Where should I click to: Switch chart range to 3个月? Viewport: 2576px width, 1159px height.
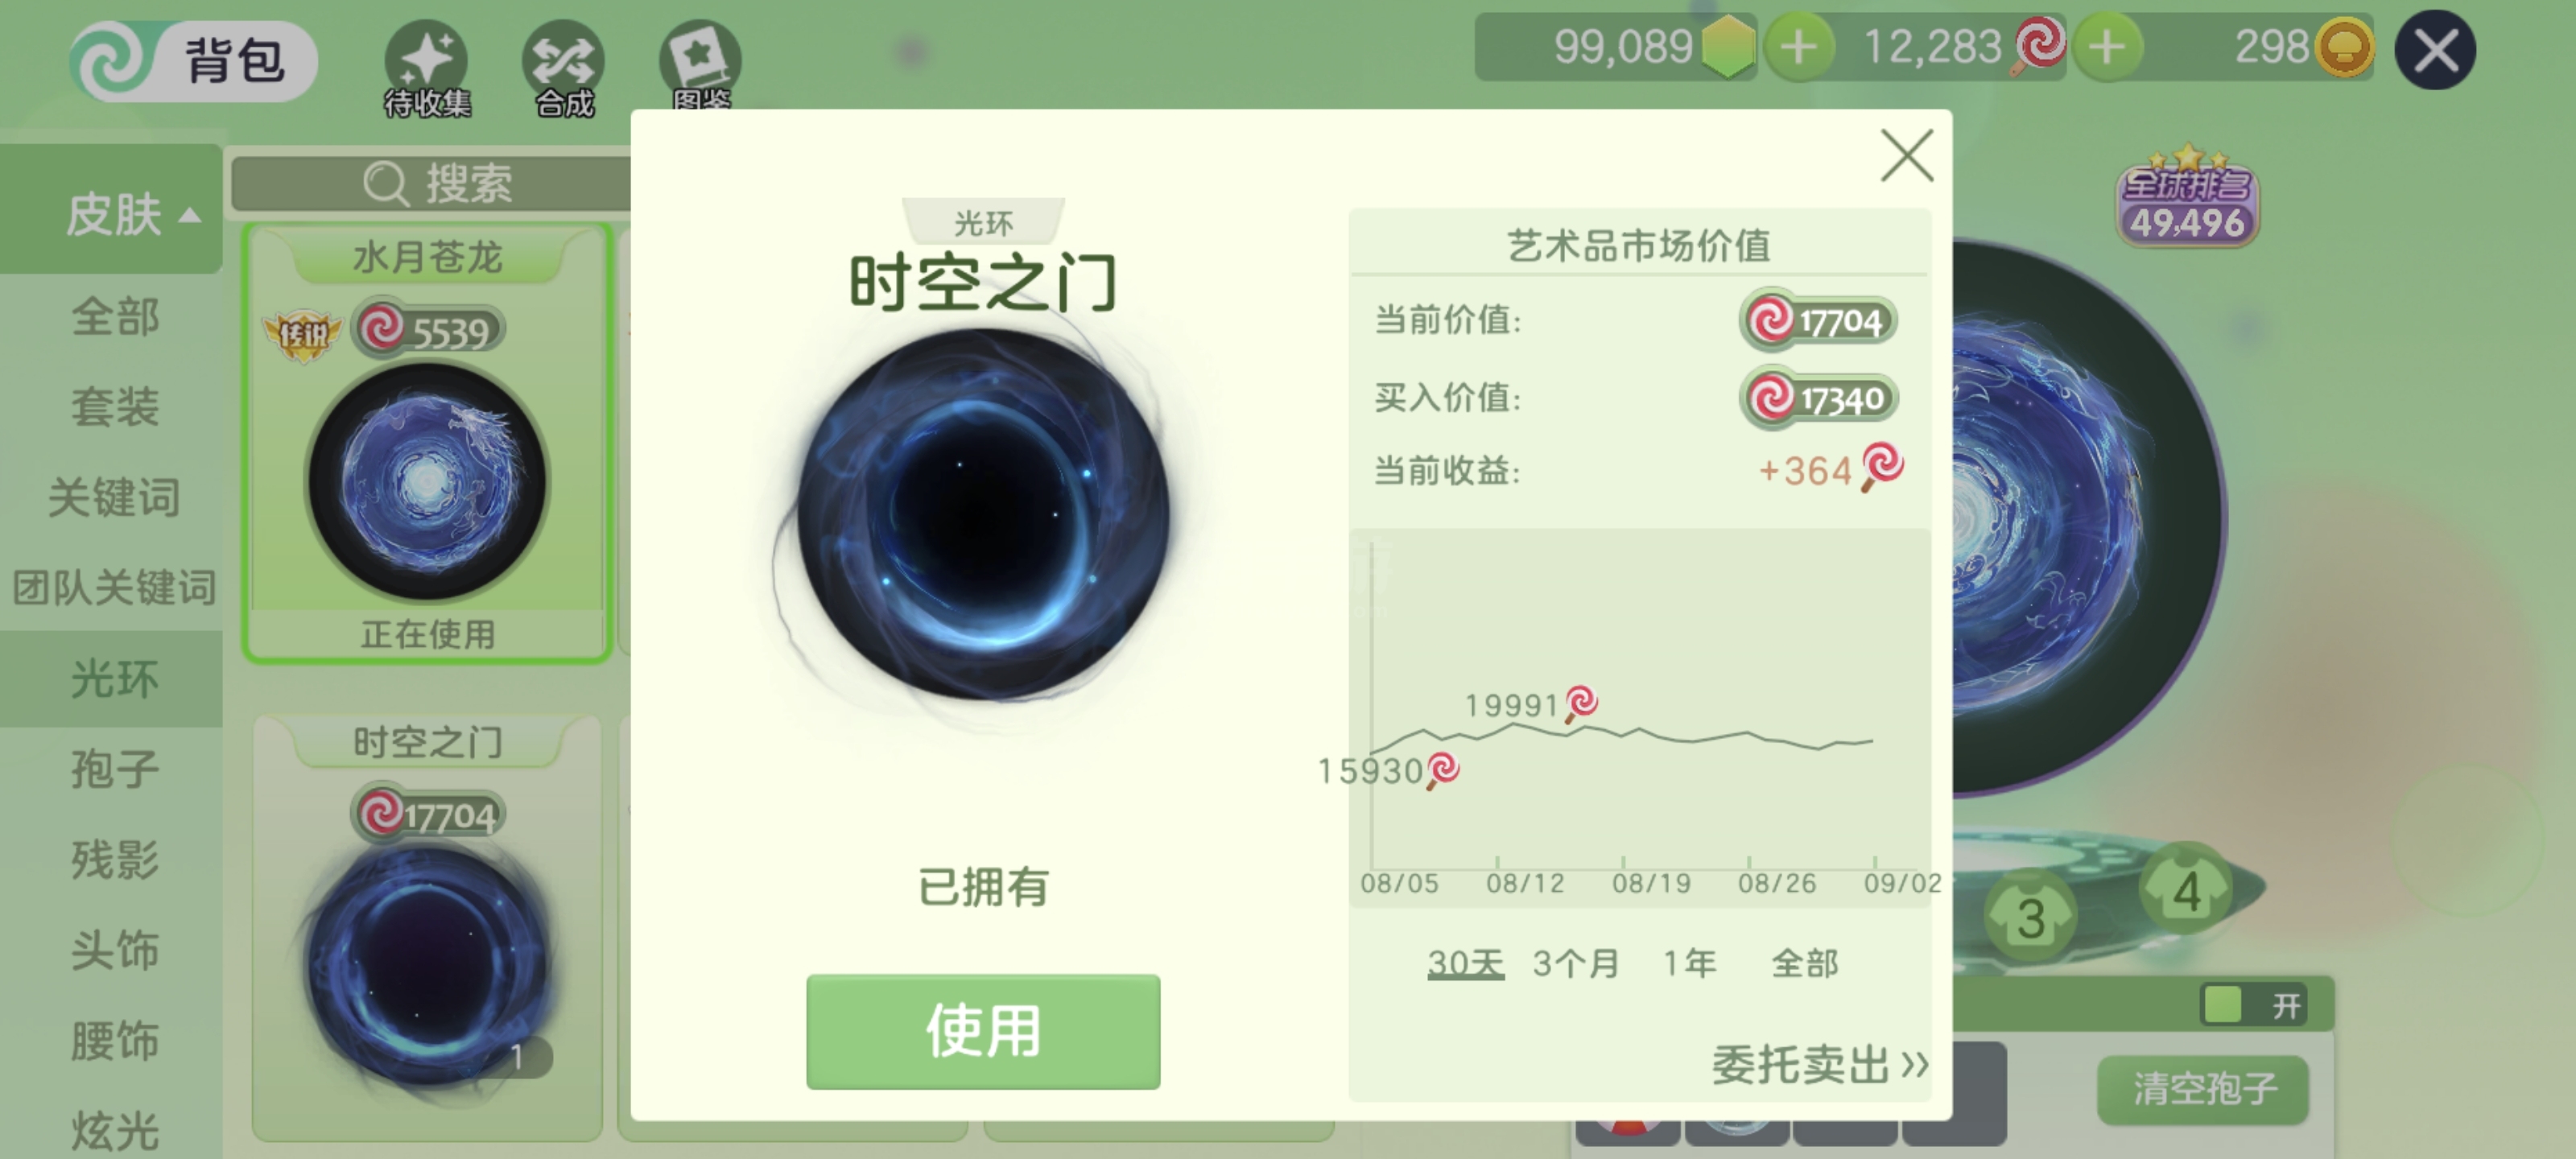click(x=1576, y=963)
